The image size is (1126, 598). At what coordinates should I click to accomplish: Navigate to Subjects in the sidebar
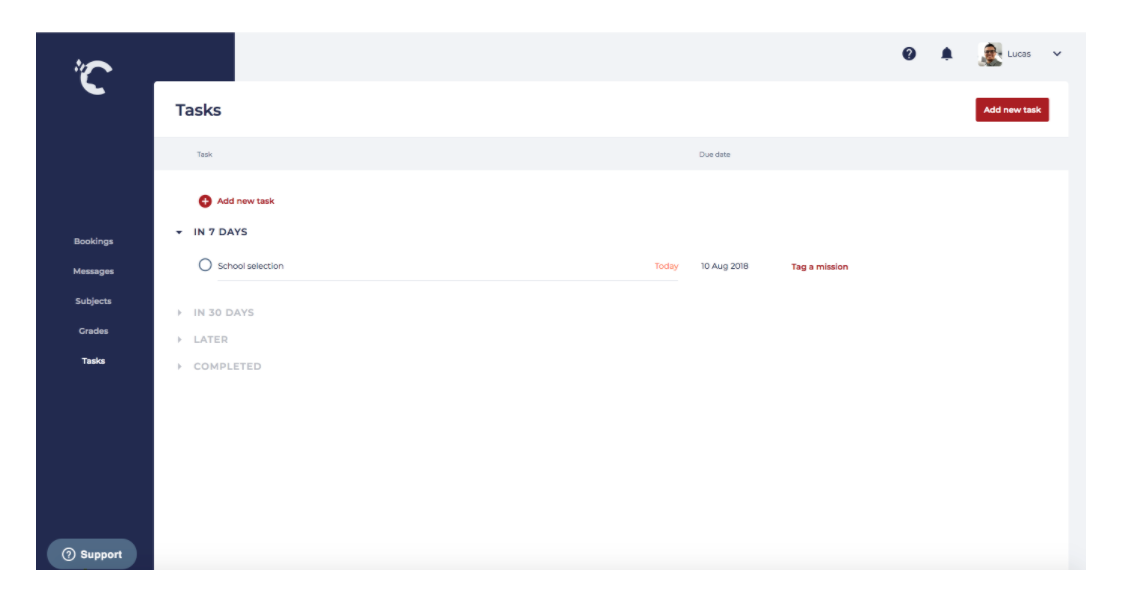coord(93,301)
